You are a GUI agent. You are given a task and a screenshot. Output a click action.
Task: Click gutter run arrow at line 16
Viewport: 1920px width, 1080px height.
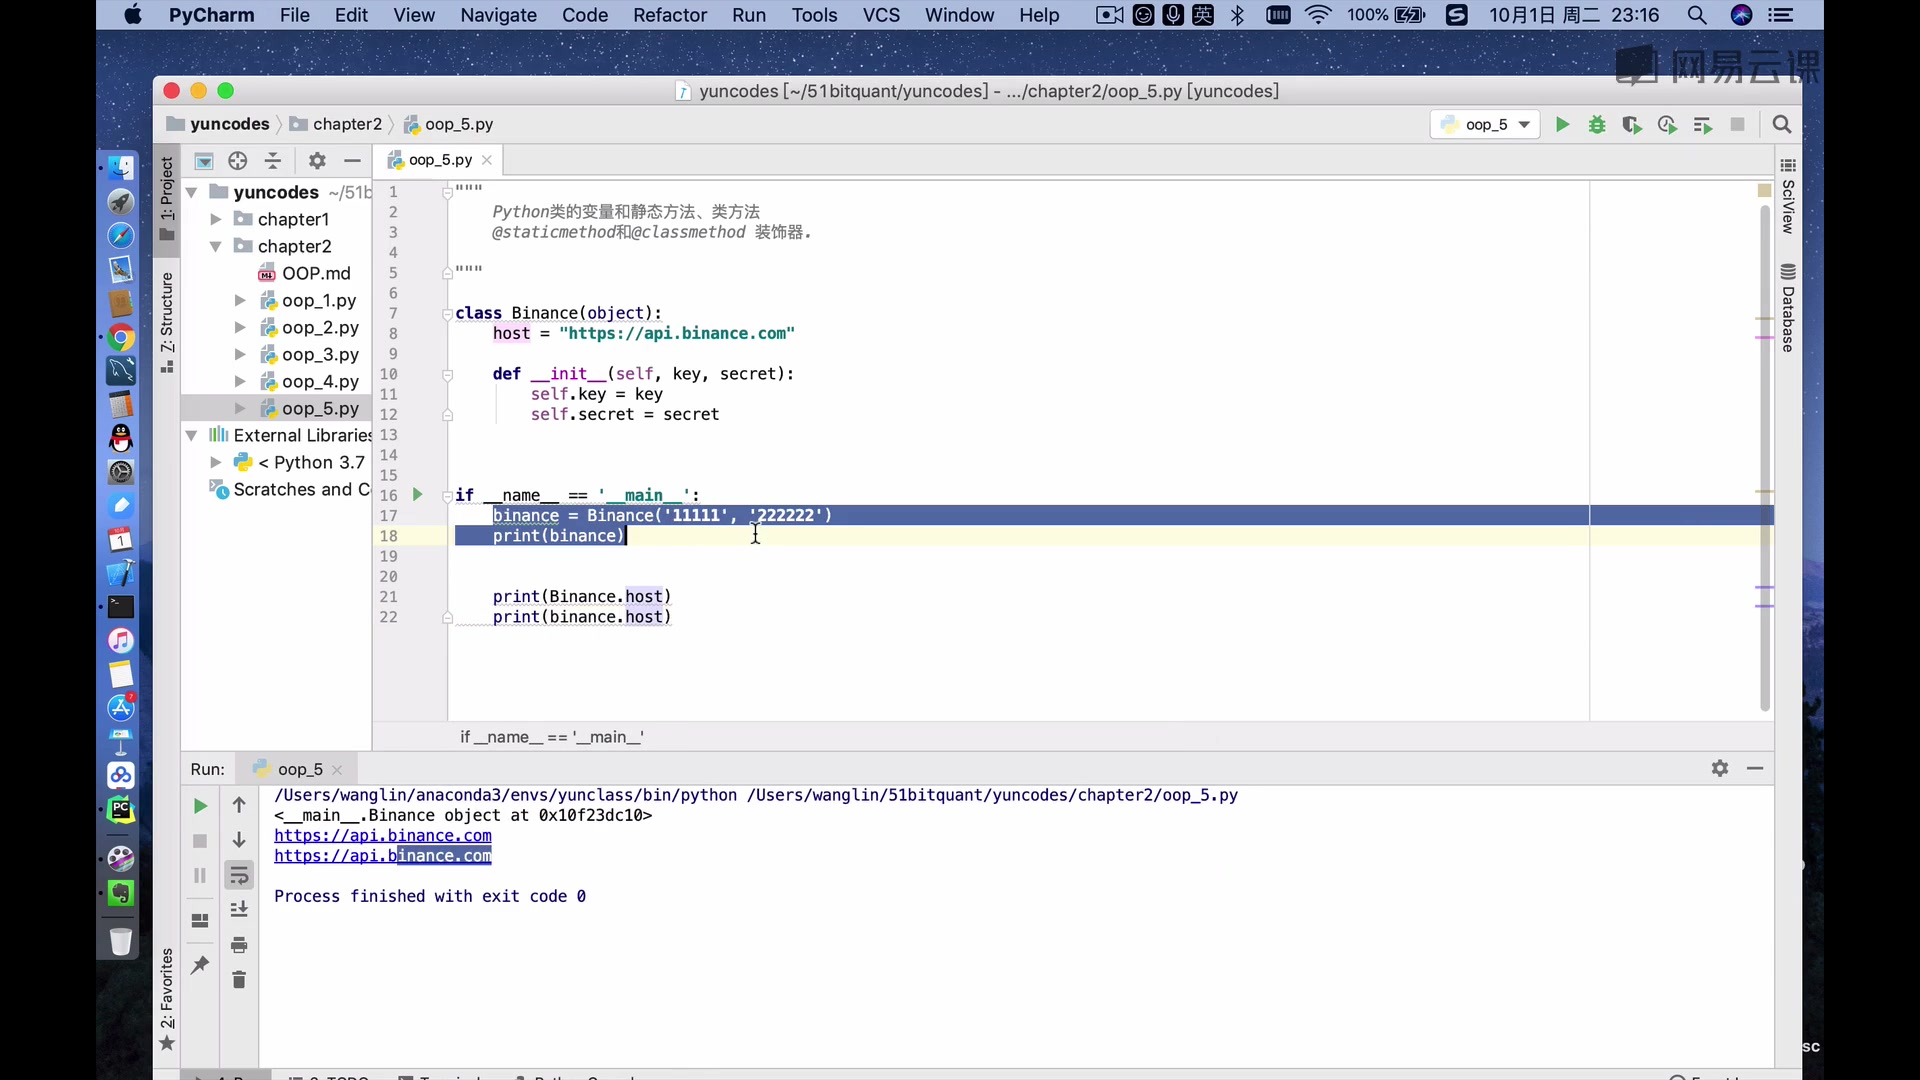[x=417, y=495]
